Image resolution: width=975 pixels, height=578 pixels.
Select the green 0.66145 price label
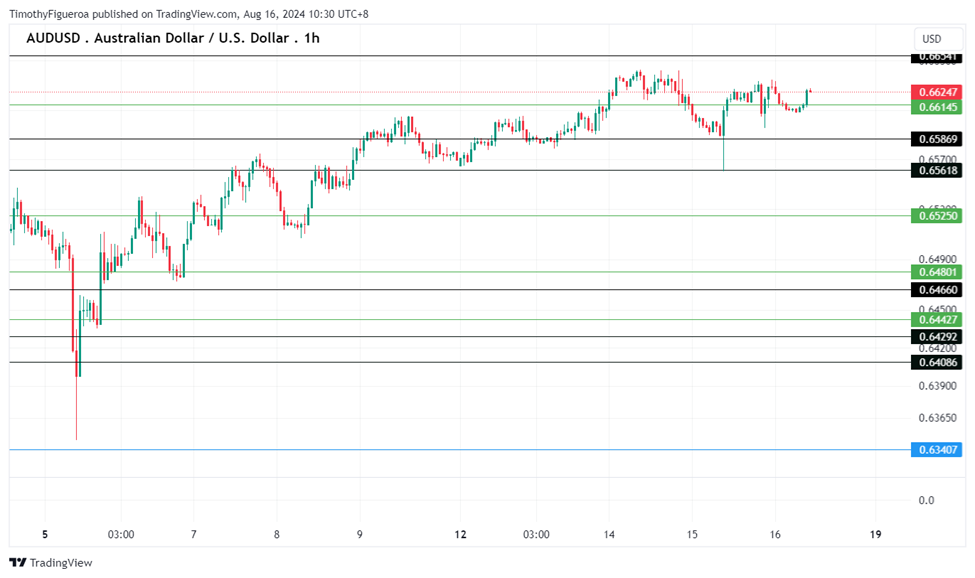pos(937,107)
